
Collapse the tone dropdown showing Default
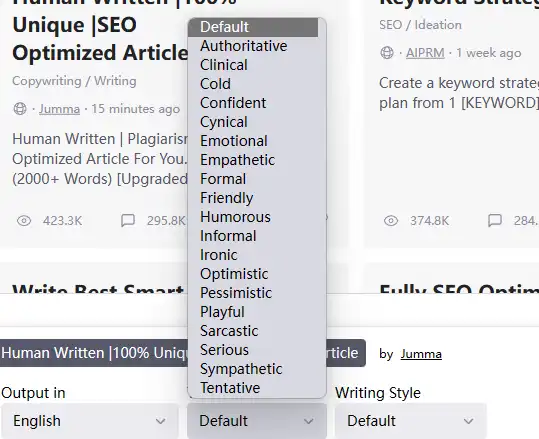(257, 421)
